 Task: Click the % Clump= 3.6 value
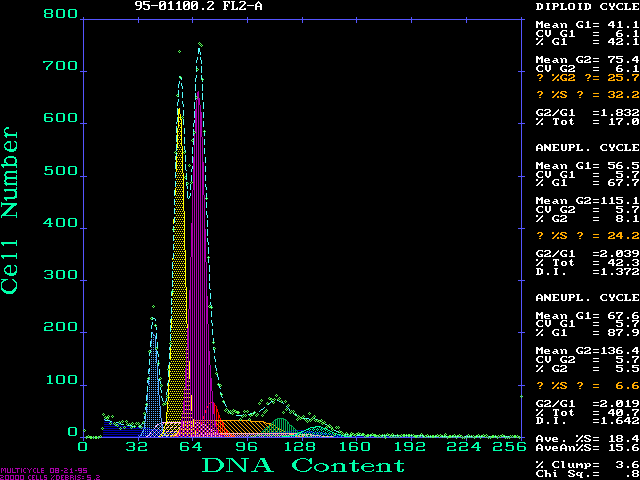point(588,465)
